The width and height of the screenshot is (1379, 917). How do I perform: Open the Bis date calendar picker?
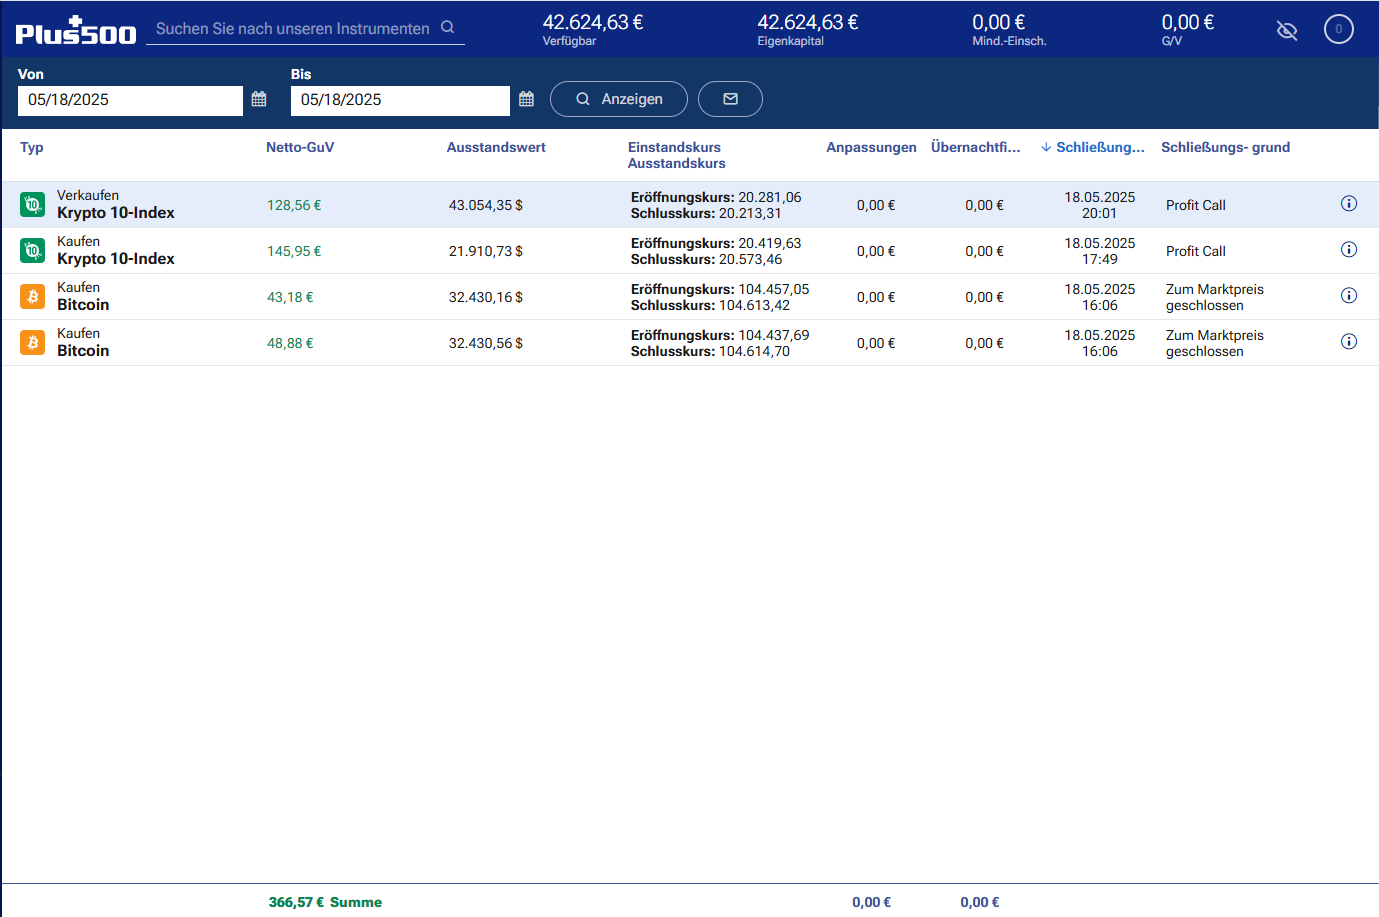(527, 99)
